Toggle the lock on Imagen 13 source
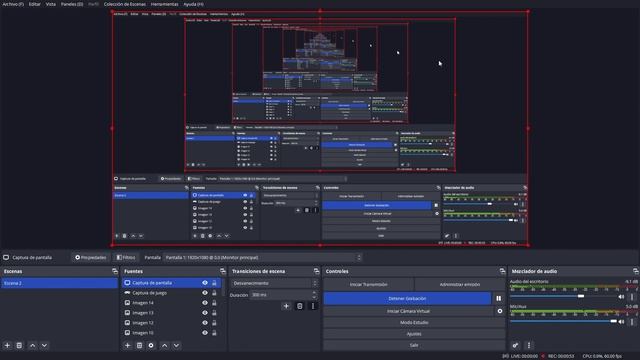 pyautogui.click(x=214, y=313)
